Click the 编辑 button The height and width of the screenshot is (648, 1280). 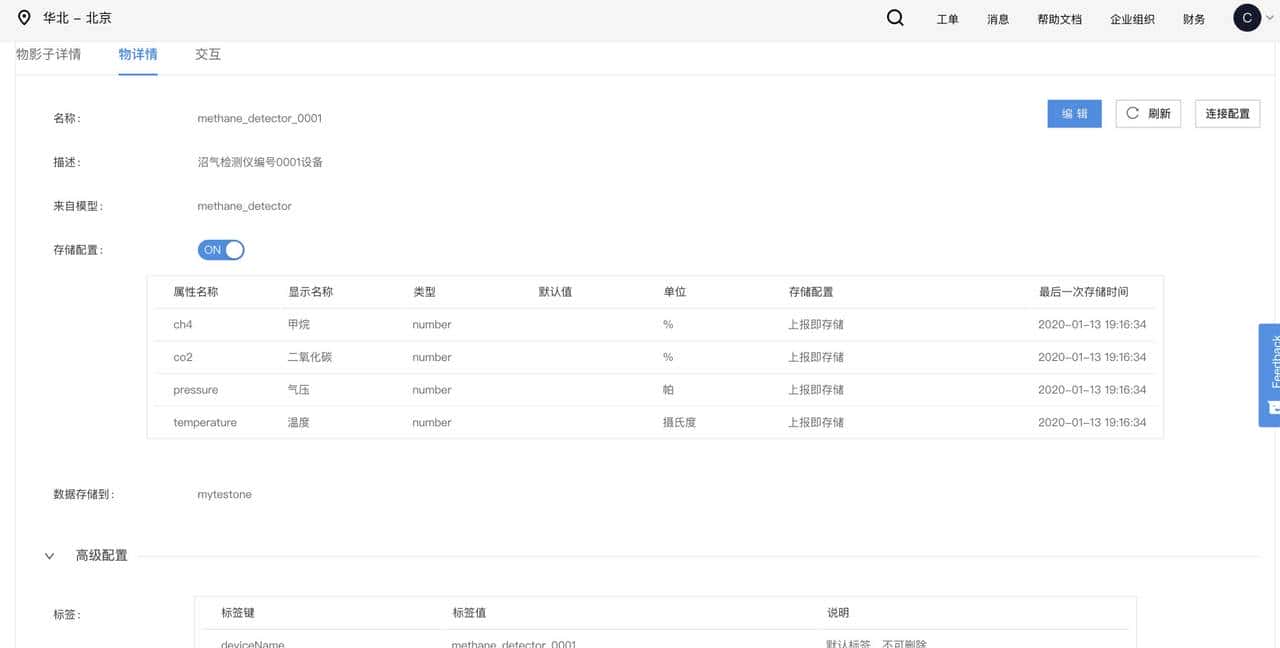tap(1075, 114)
